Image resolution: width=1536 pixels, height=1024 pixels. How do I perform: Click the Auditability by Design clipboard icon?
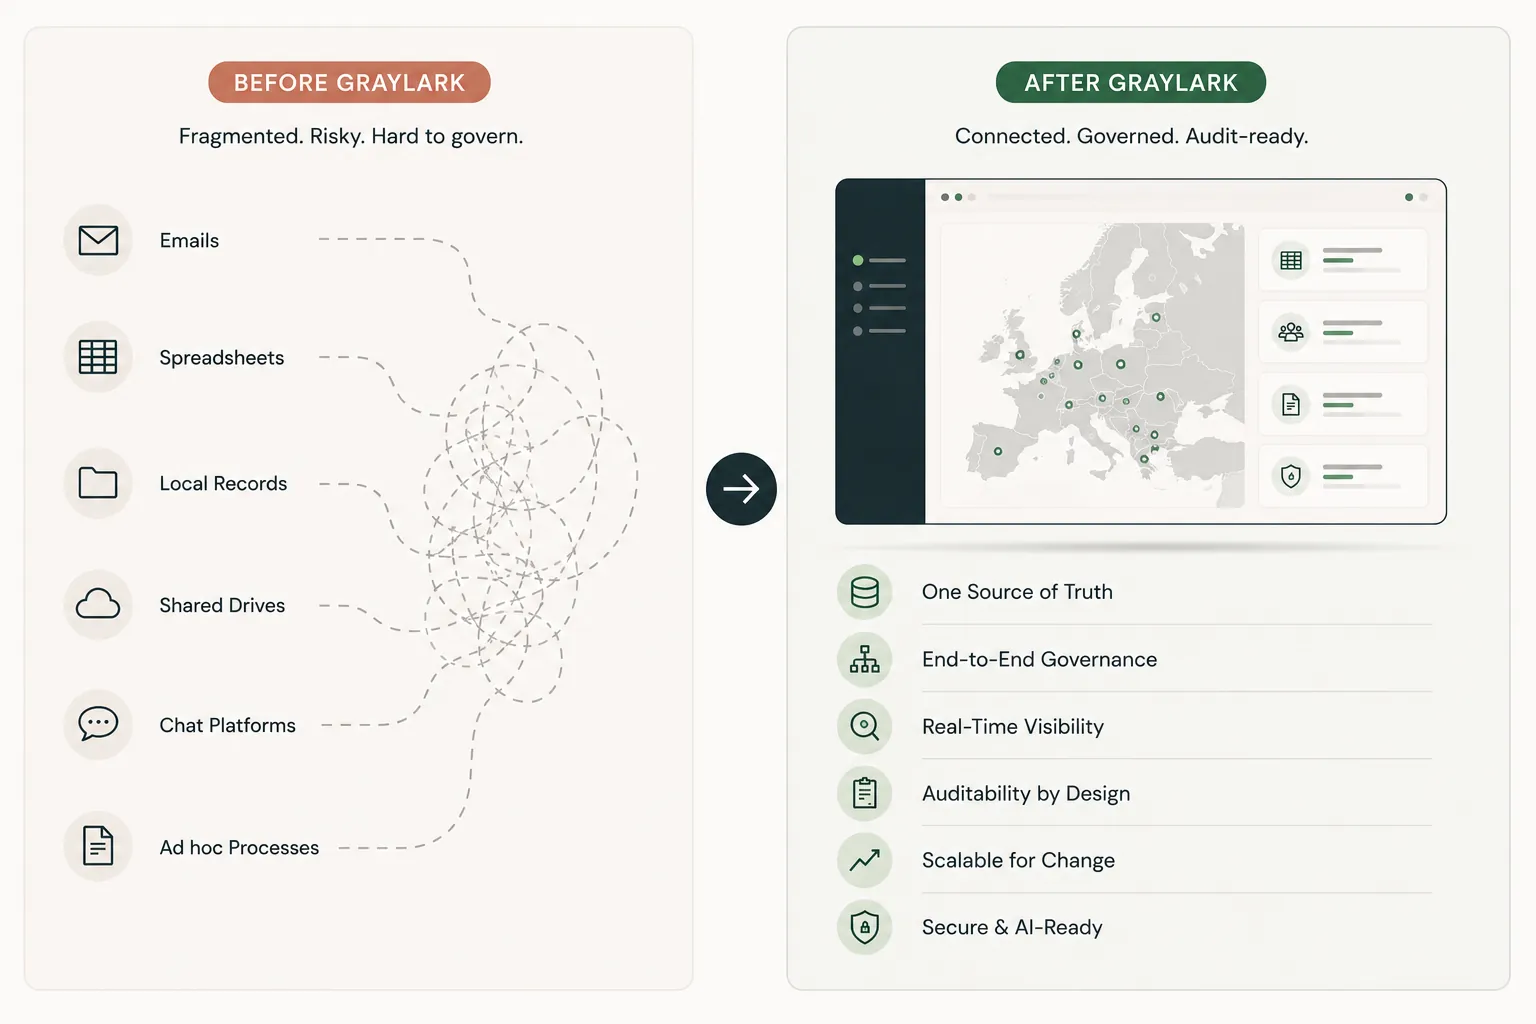point(865,793)
